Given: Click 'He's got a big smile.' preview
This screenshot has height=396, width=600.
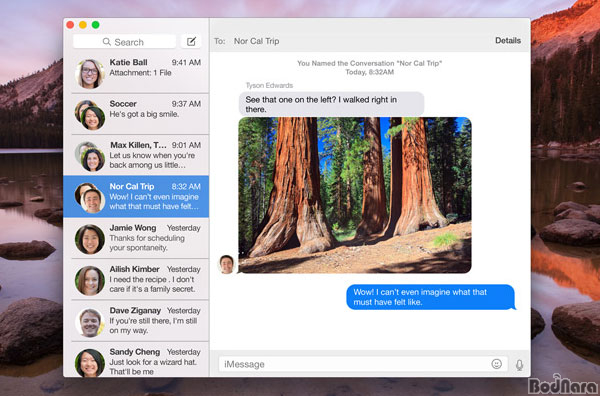Looking at the screenshot, I should click(x=144, y=114).
